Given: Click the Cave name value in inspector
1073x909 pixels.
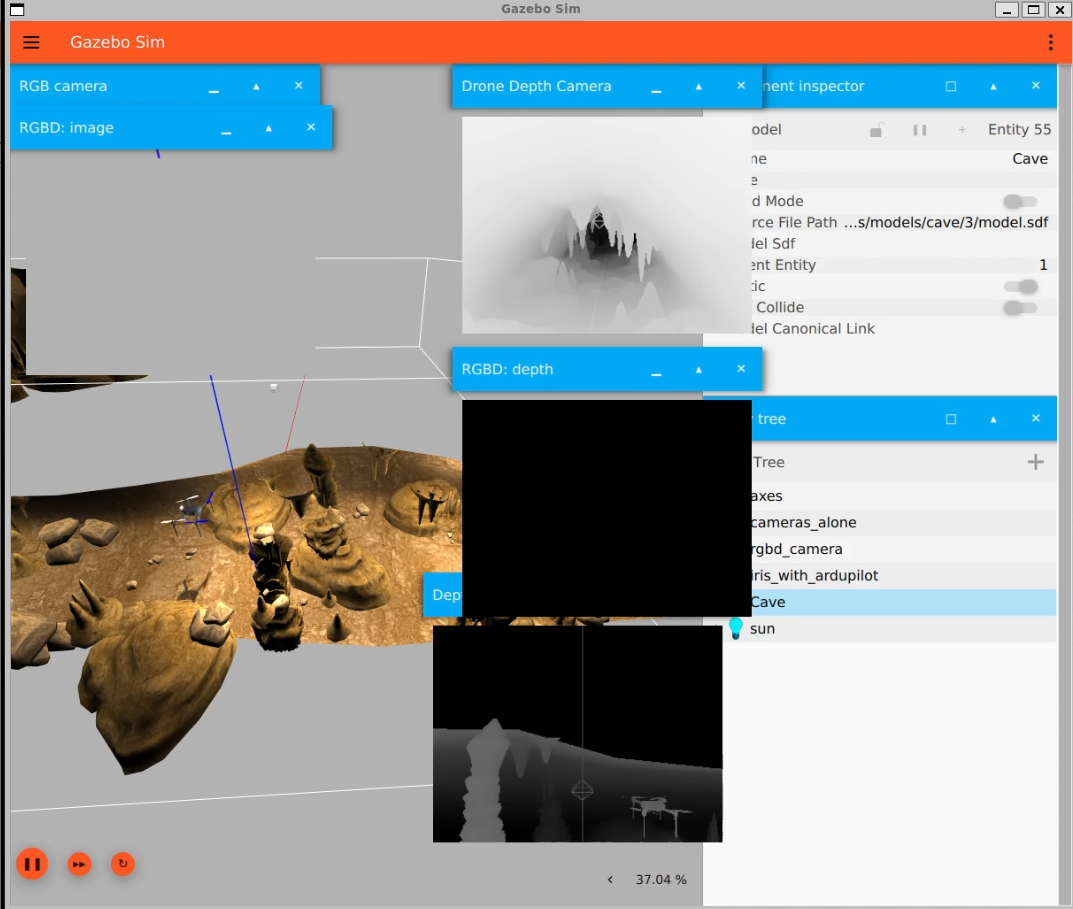Looking at the screenshot, I should pyautogui.click(x=1030, y=159).
